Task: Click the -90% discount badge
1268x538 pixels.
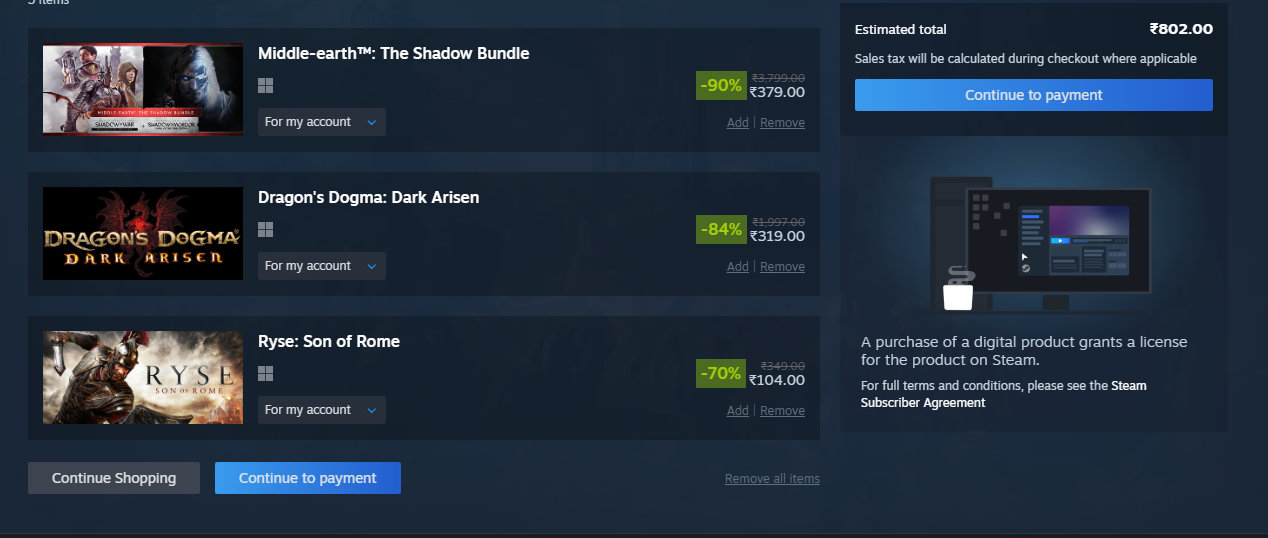Action: 721,86
